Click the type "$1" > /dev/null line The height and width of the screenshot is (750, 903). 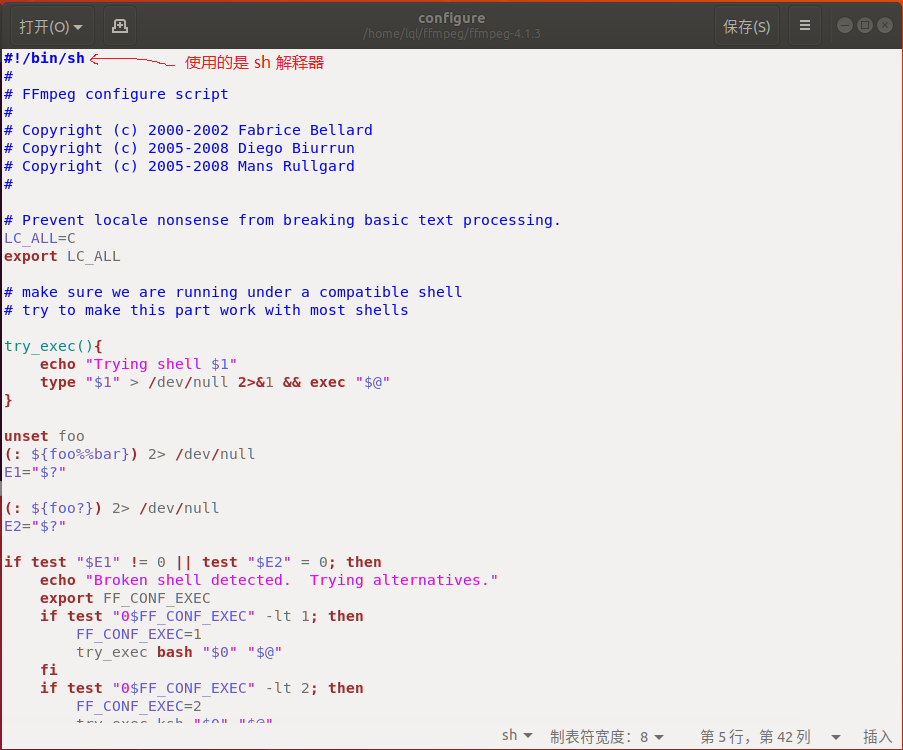pos(215,382)
